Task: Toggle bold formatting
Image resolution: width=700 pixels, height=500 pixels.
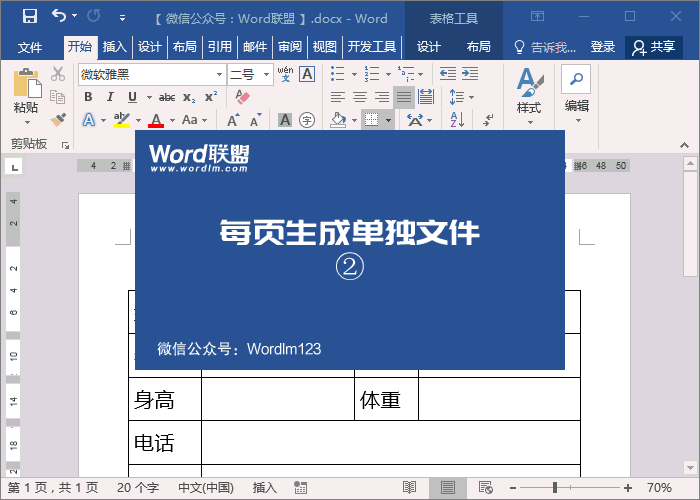Action: pos(88,97)
